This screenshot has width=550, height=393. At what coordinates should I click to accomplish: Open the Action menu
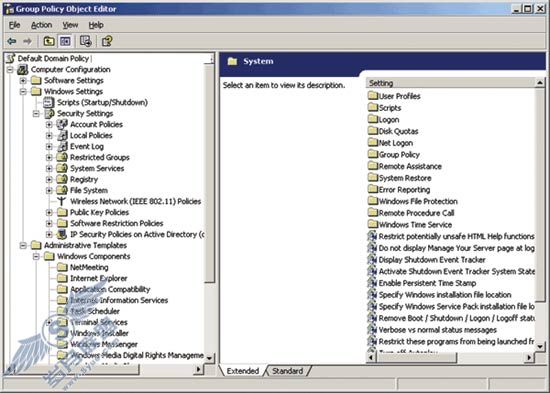tap(41, 25)
